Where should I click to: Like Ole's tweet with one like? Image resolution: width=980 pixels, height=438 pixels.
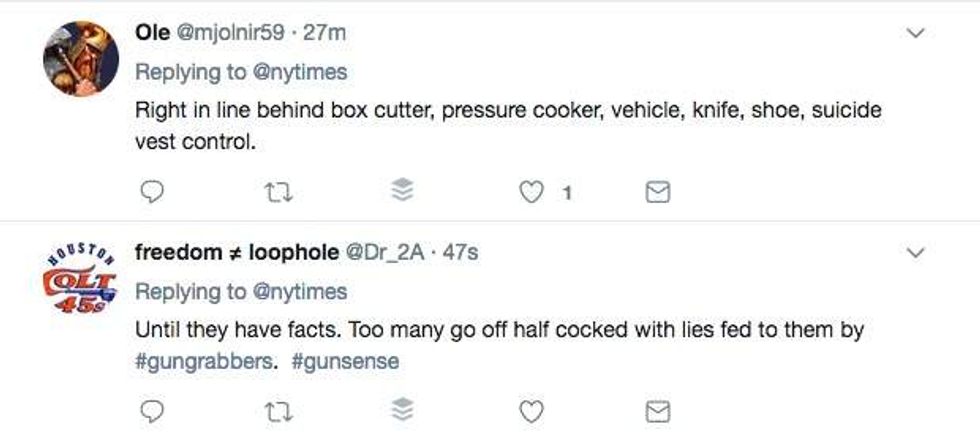[533, 192]
